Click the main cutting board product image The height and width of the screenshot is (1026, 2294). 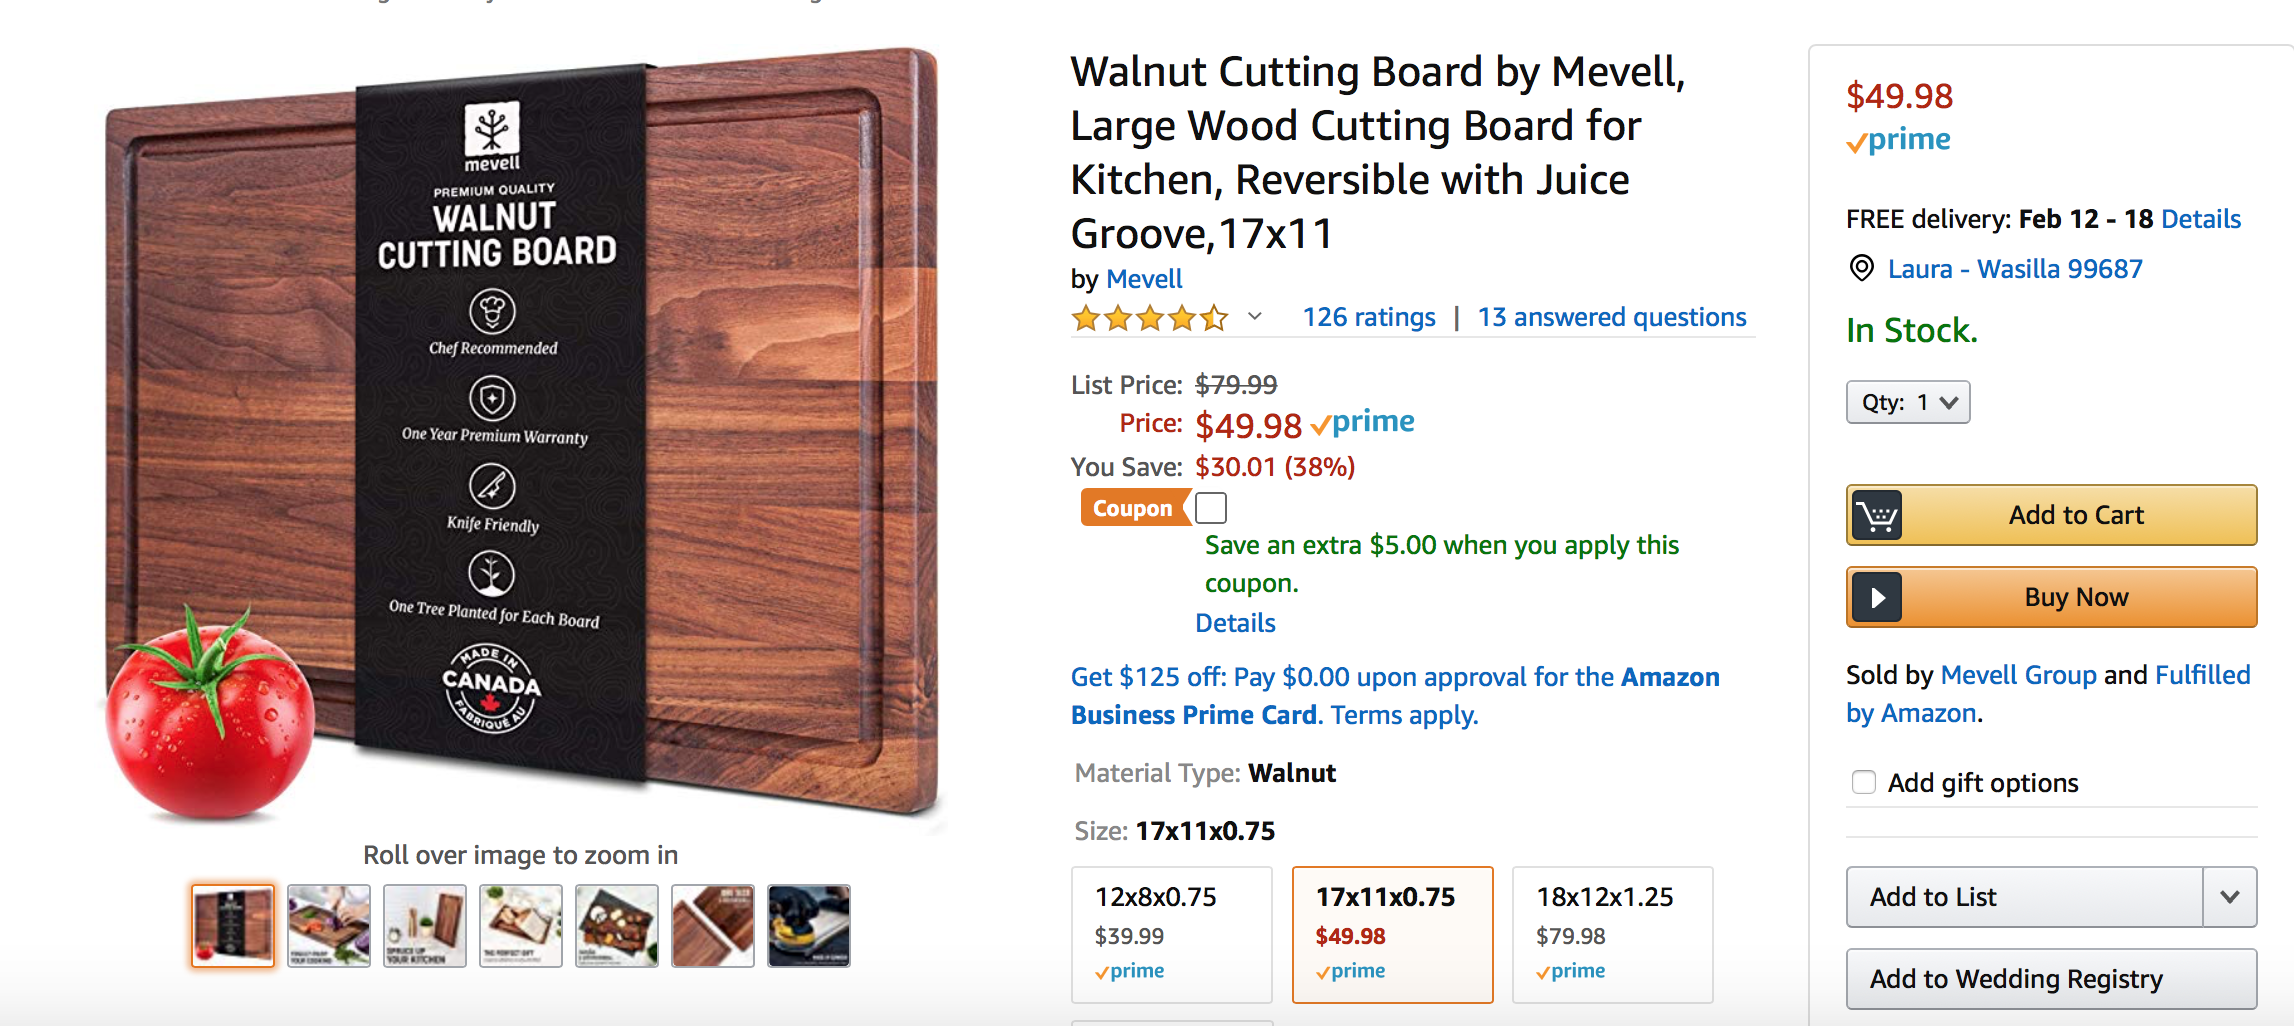521,432
